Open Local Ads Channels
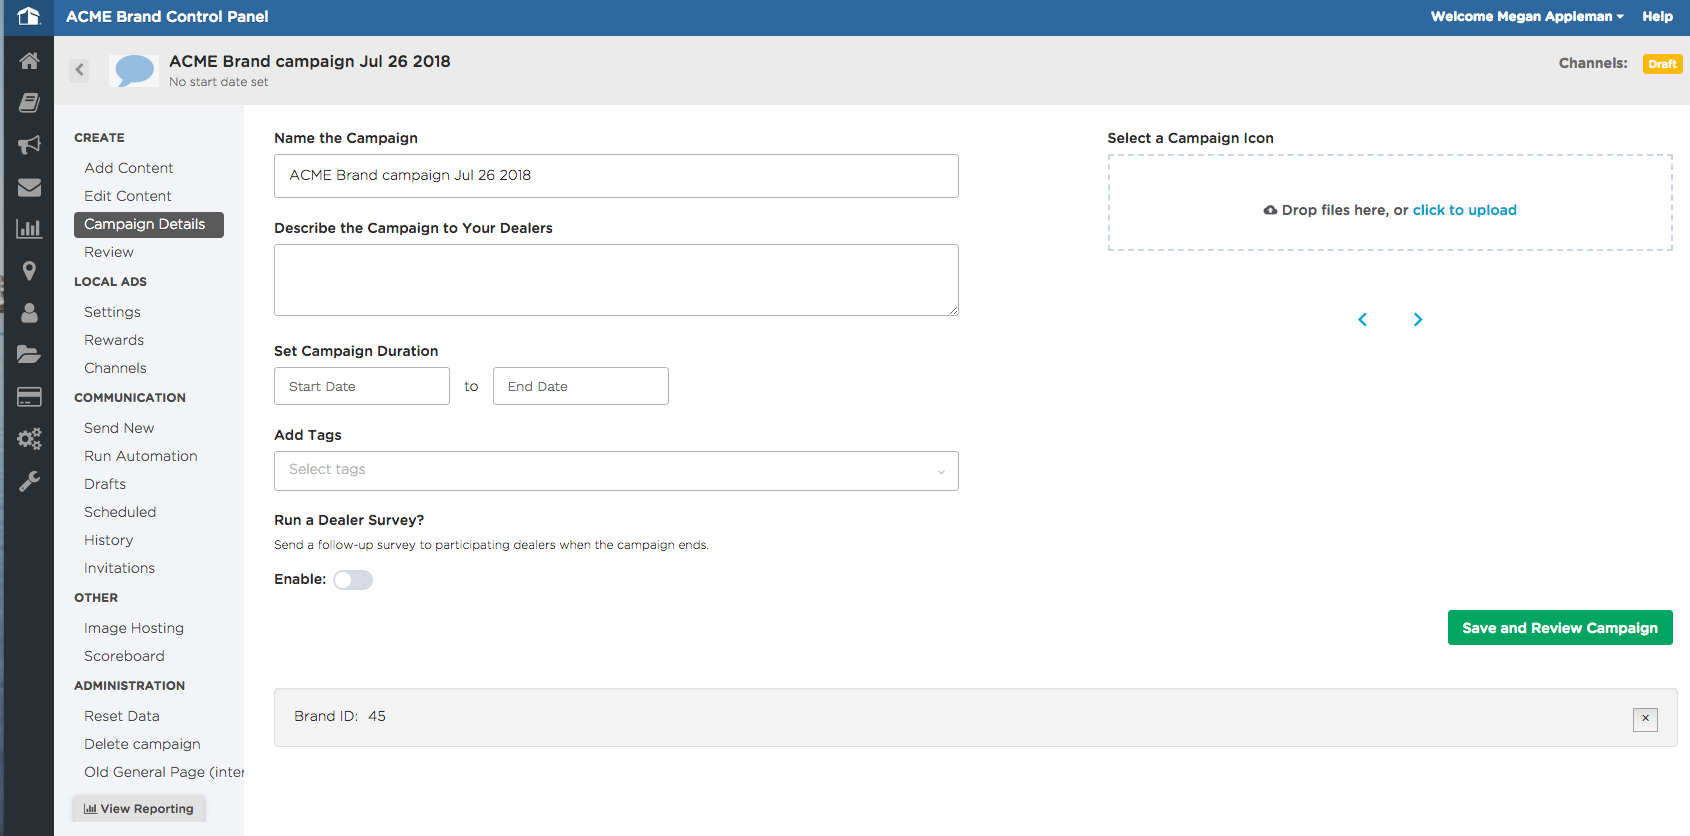 tap(115, 368)
